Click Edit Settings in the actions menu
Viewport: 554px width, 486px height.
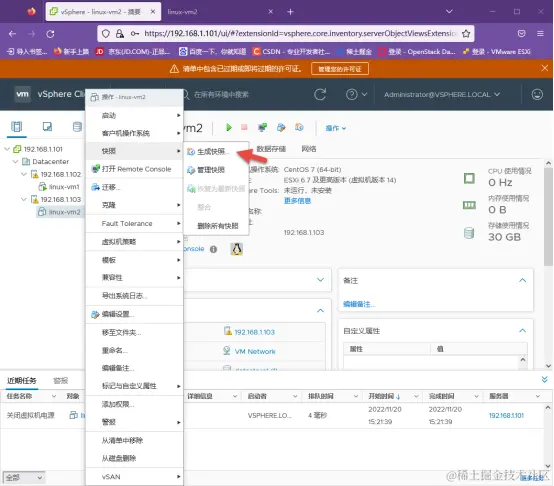[x=134, y=314]
